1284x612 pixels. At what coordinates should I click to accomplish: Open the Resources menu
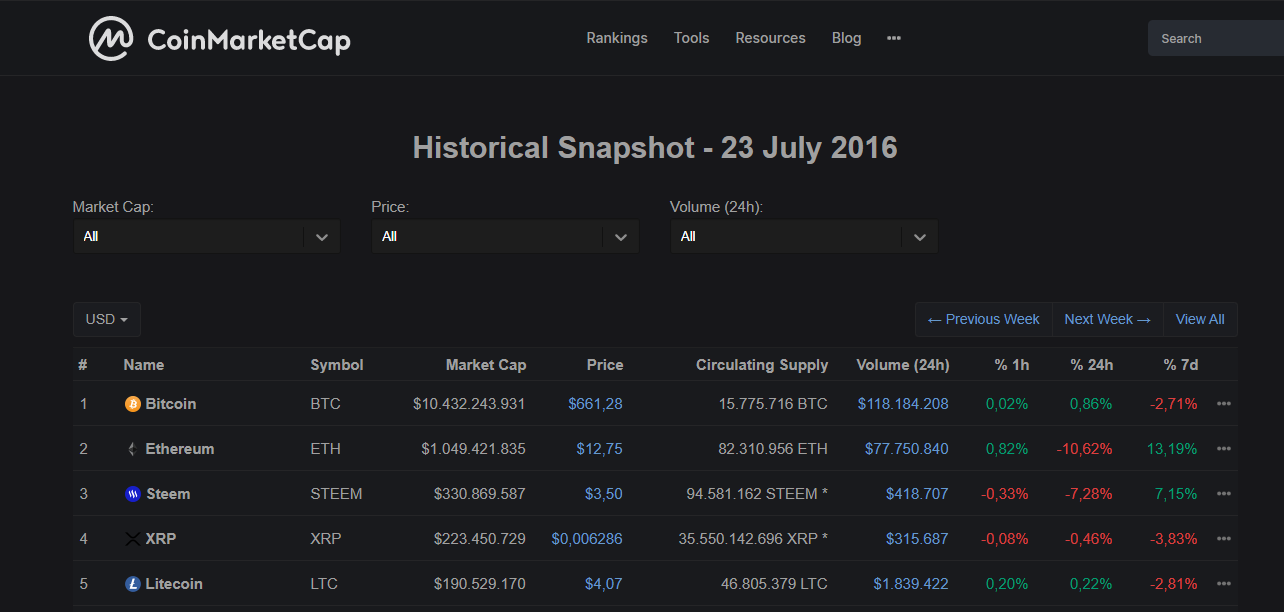pyautogui.click(x=770, y=38)
